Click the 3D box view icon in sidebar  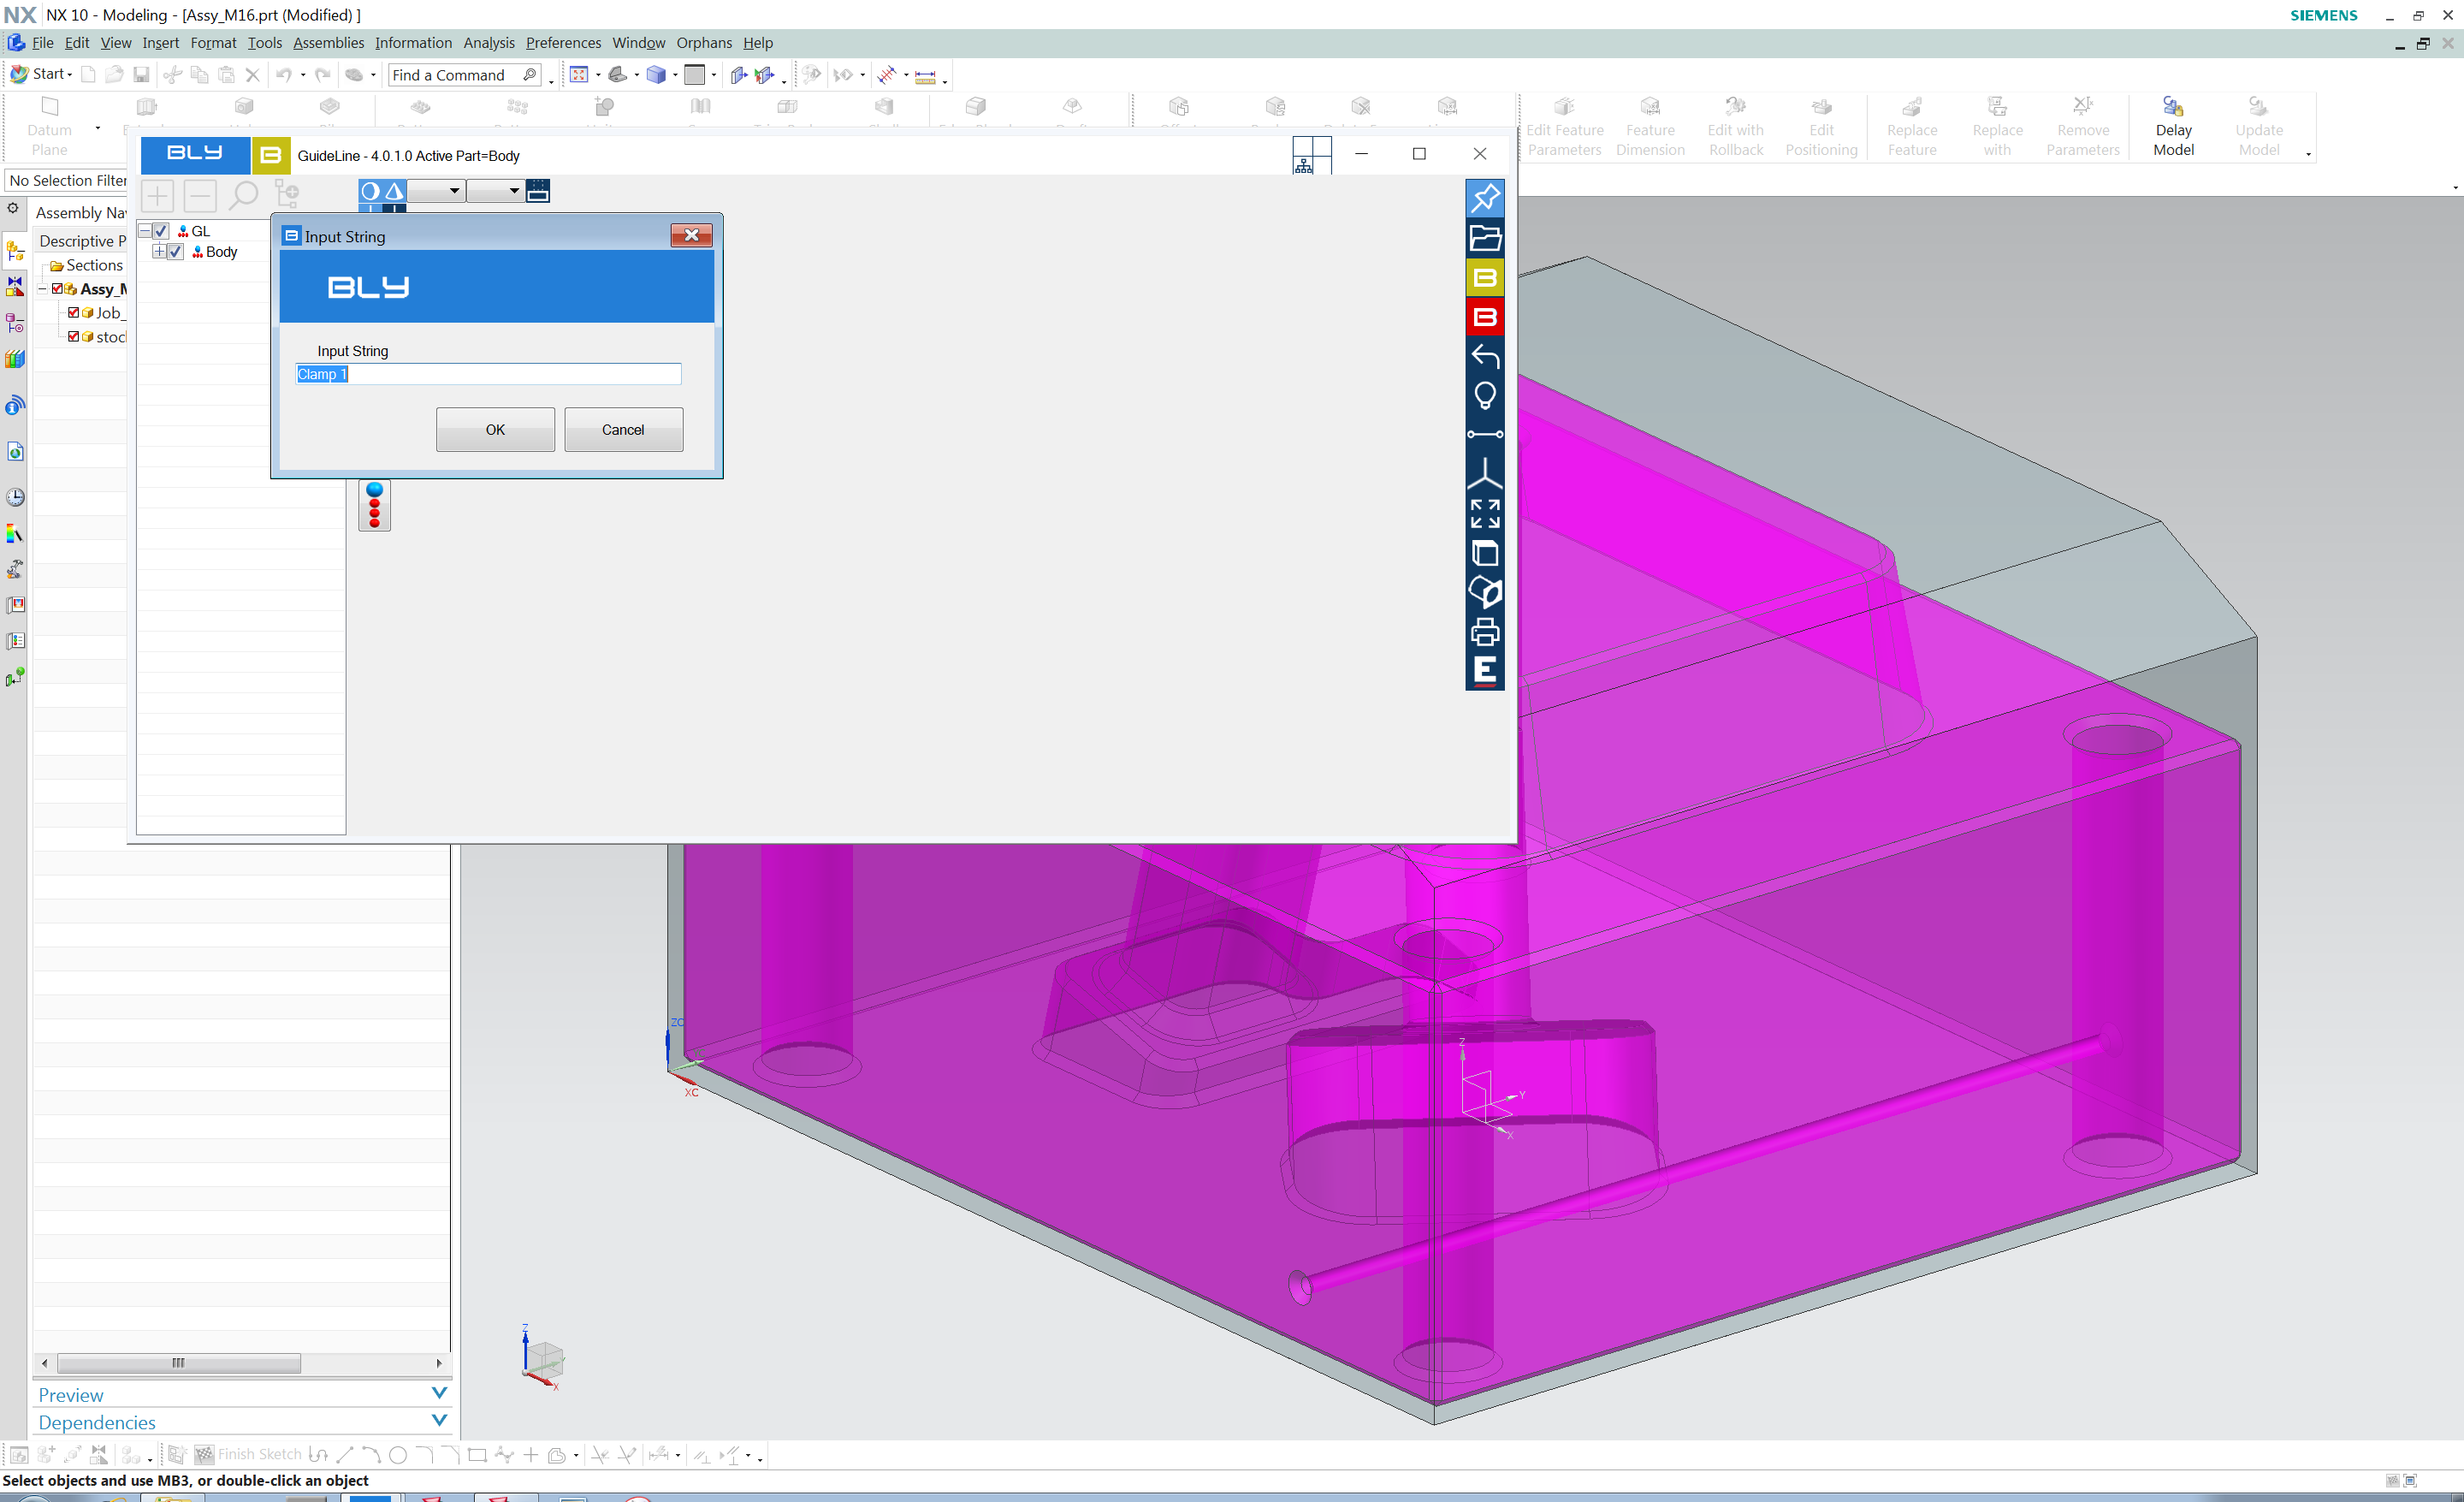point(1484,592)
